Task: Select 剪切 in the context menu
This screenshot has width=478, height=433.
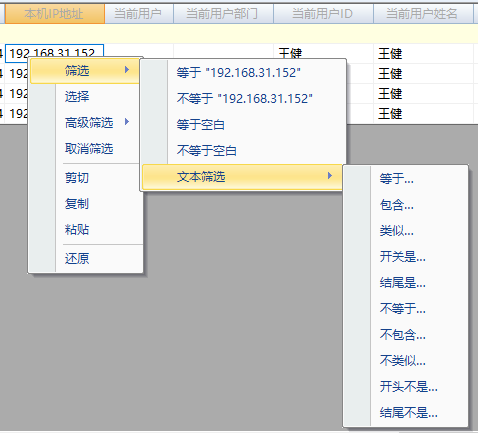Action: tap(77, 178)
